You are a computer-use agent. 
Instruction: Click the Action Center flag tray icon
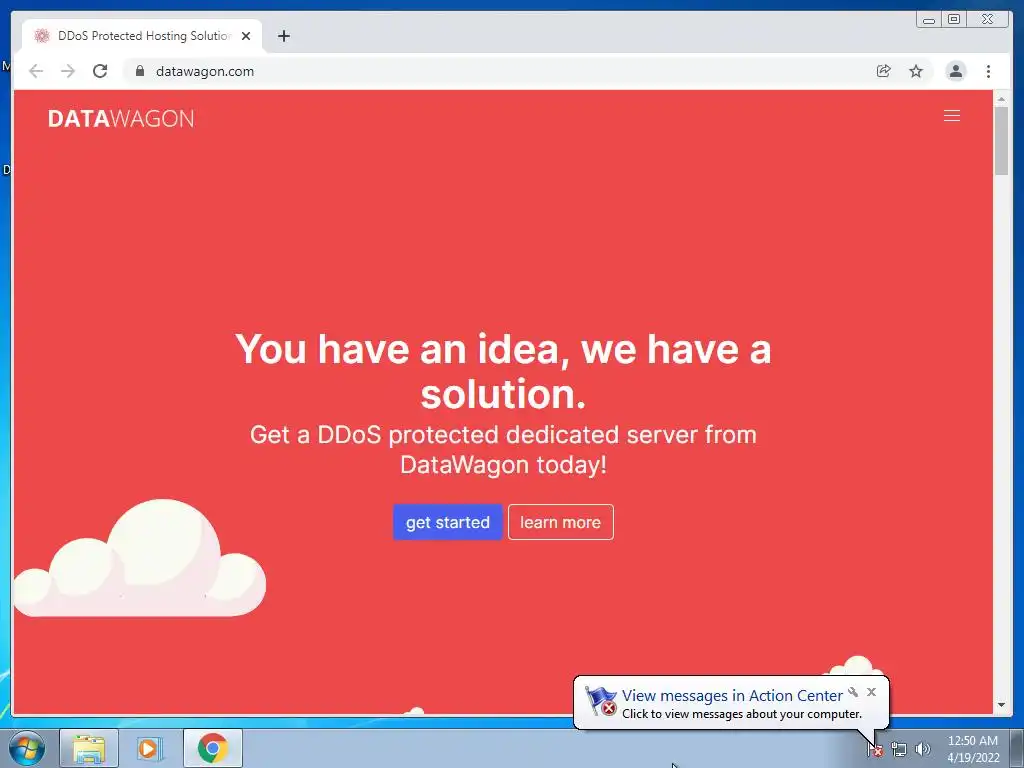click(874, 749)
